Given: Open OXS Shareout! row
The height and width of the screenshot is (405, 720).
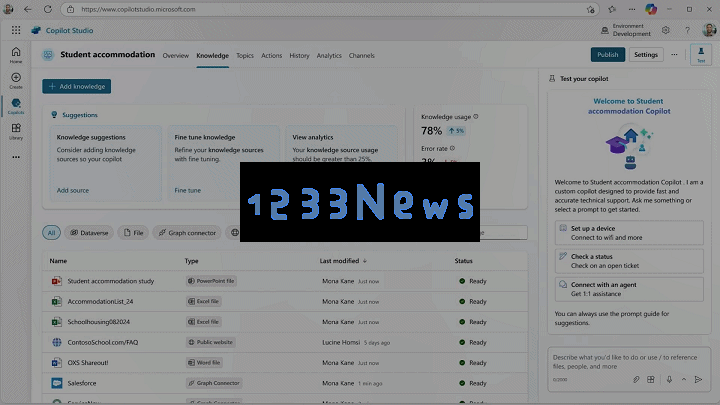Looking at the screenshot, I should [285, 363].
